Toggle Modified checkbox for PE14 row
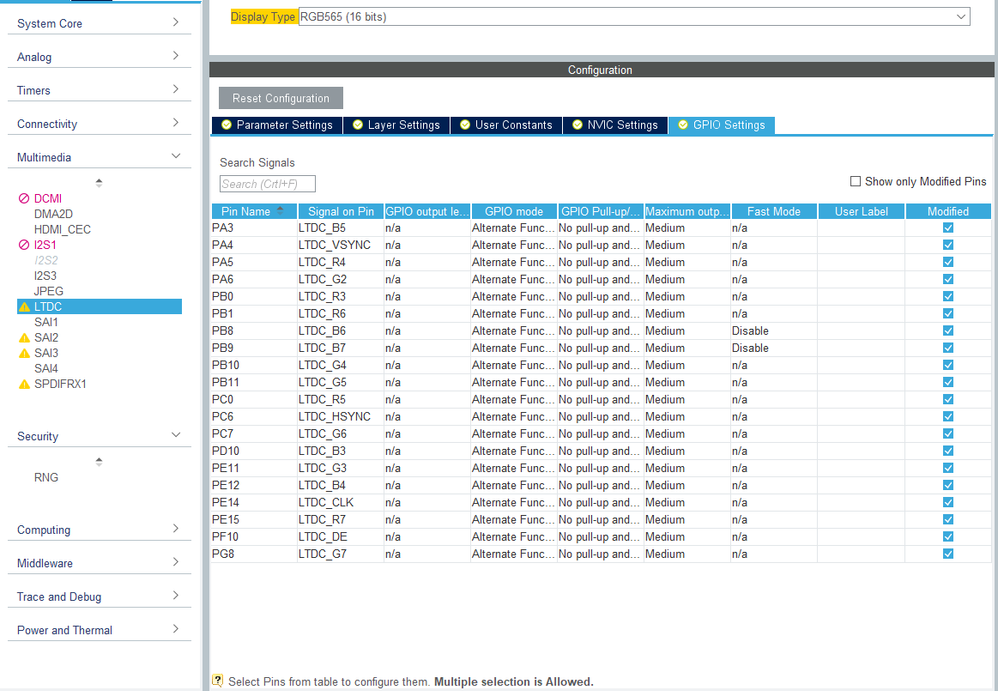Screen dimensions: 998x691 click(948, 503)
